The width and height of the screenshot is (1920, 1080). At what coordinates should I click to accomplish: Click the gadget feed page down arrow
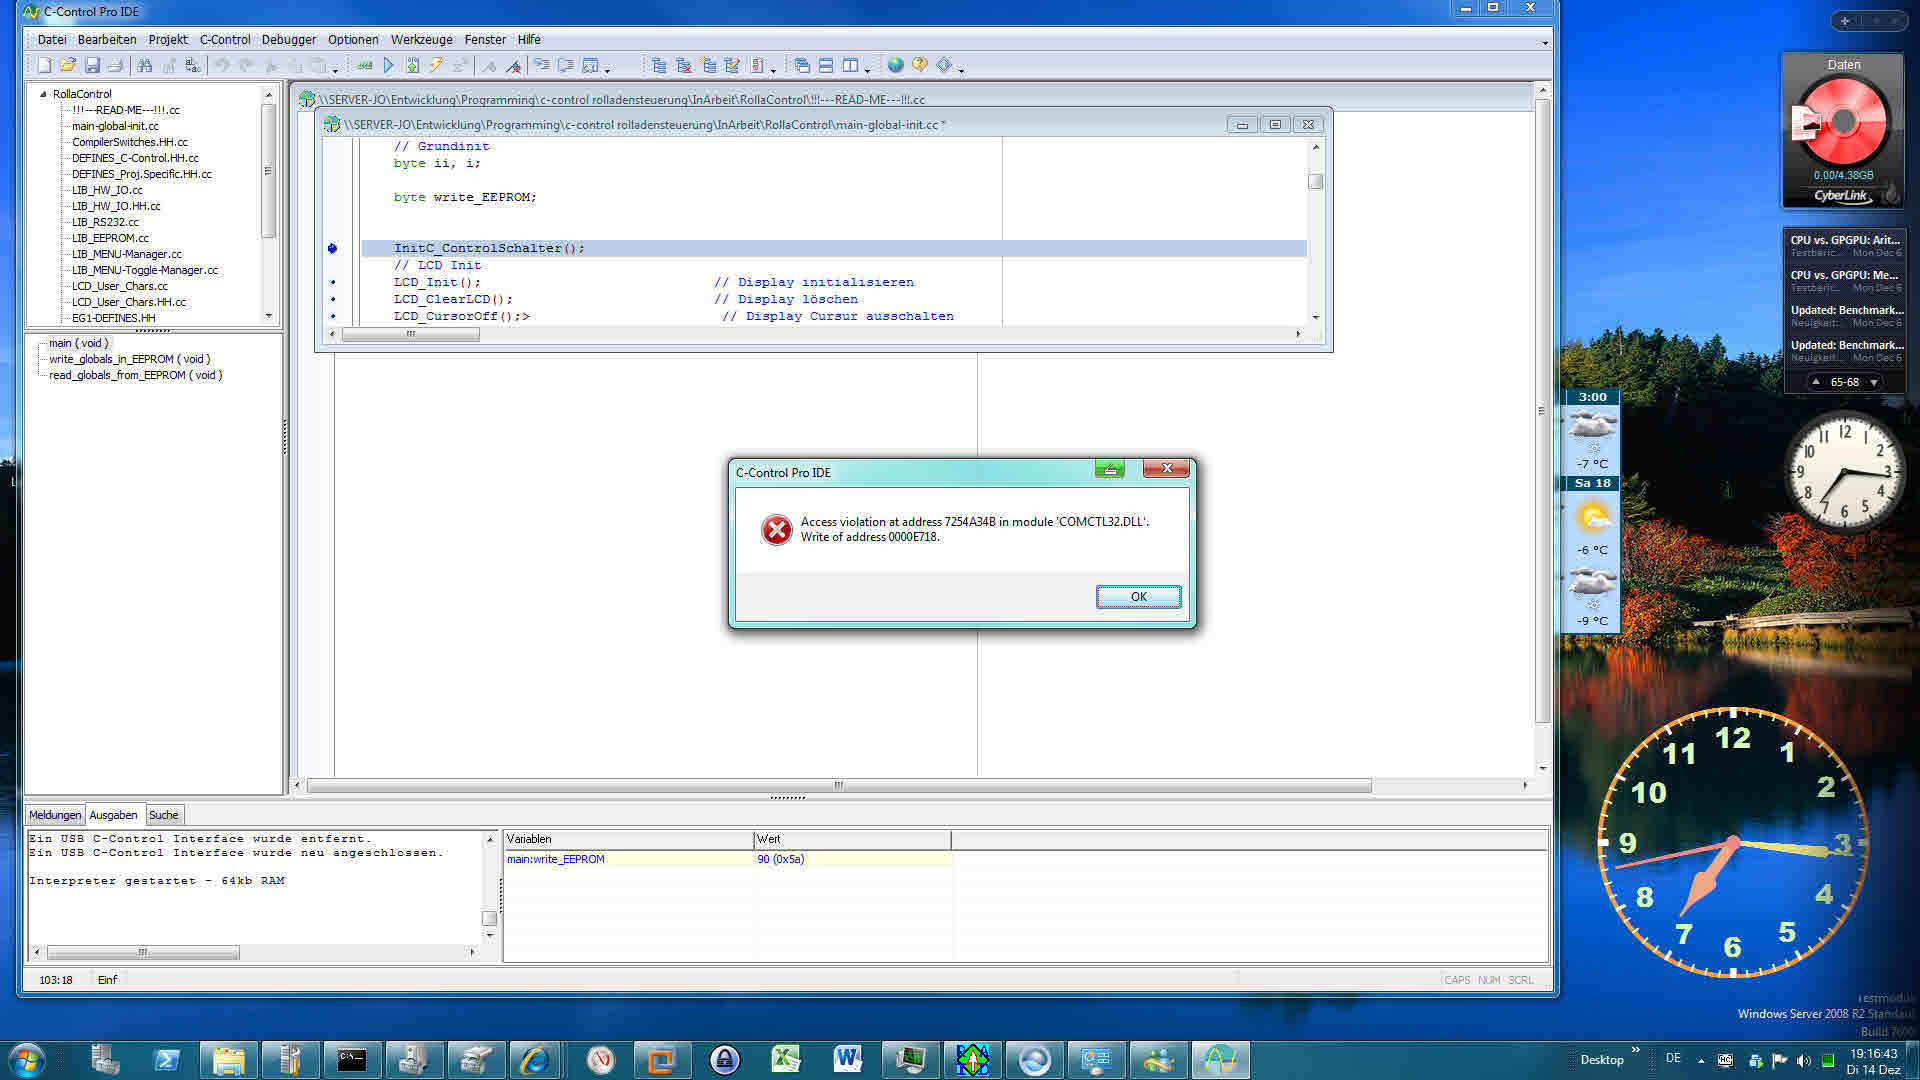[x=1874, y=383]
